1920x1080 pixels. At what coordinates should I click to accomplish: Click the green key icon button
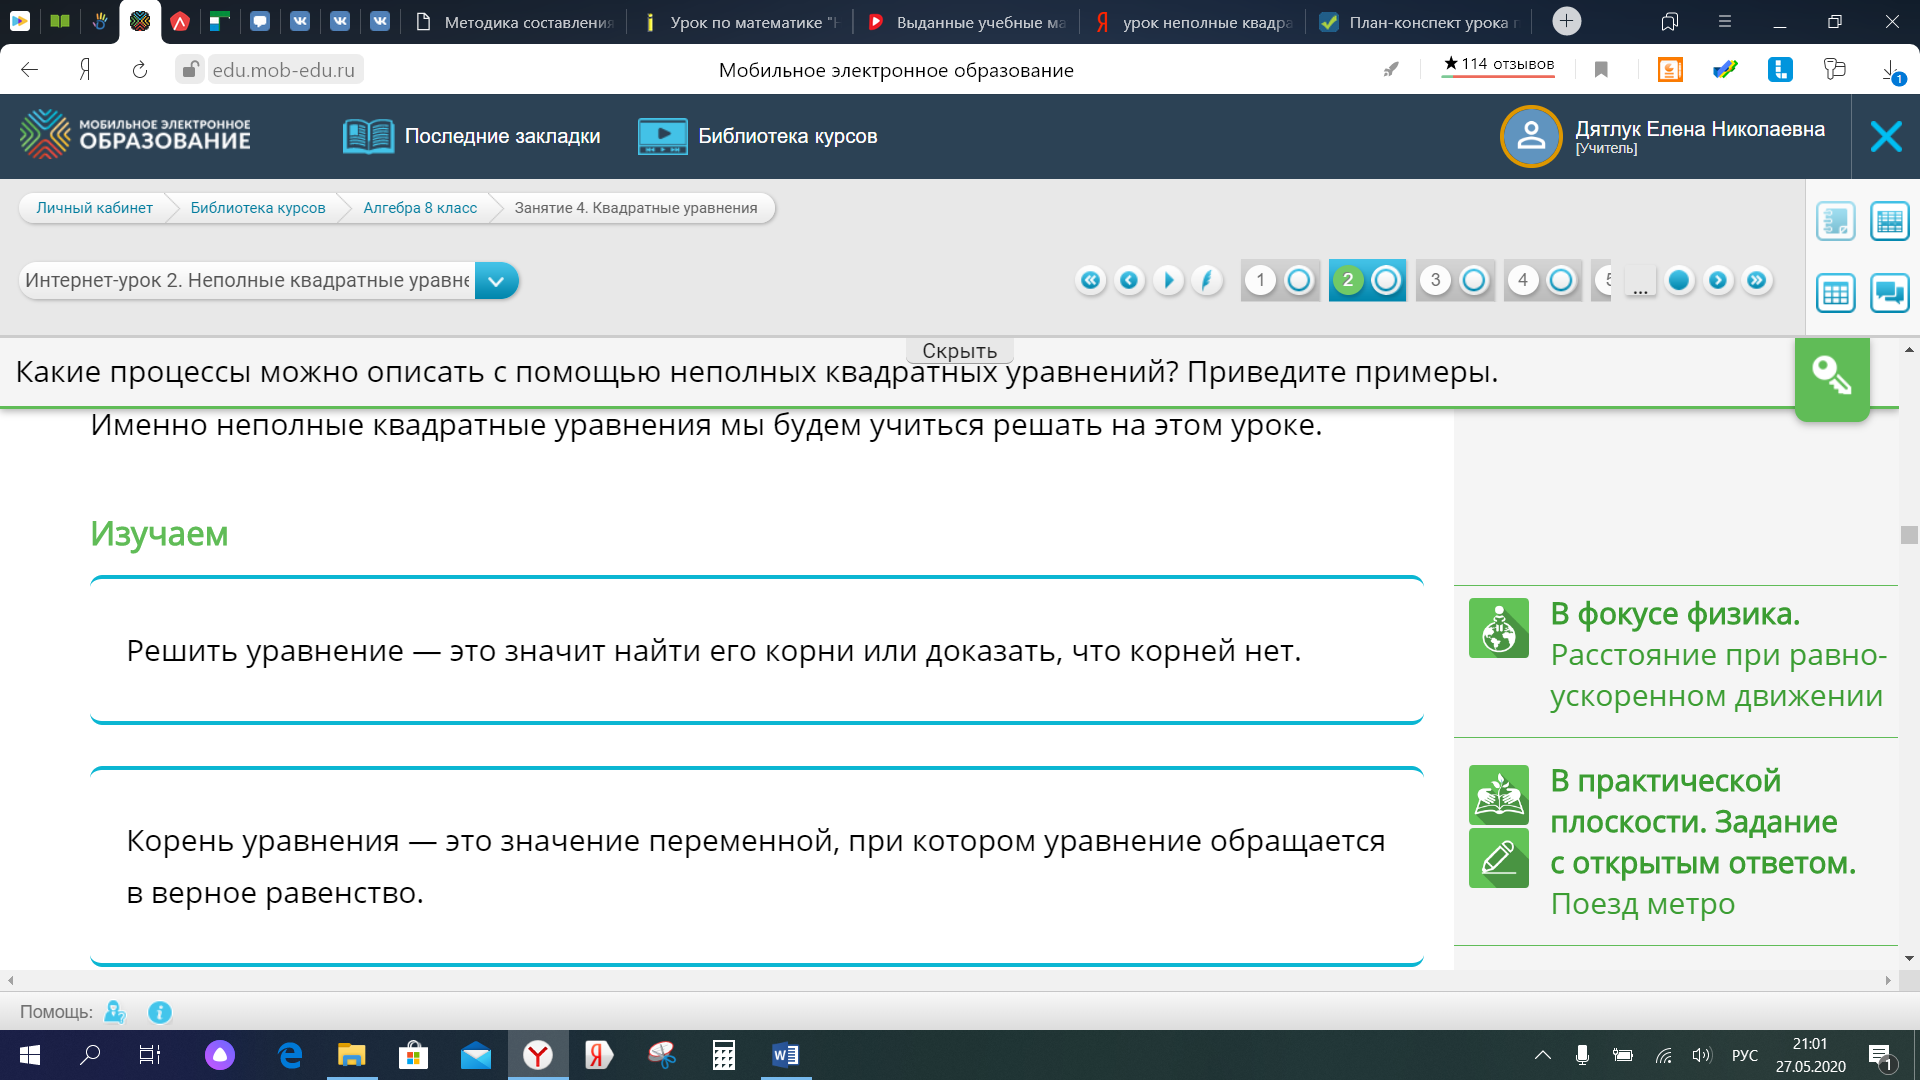(1831, 377)
